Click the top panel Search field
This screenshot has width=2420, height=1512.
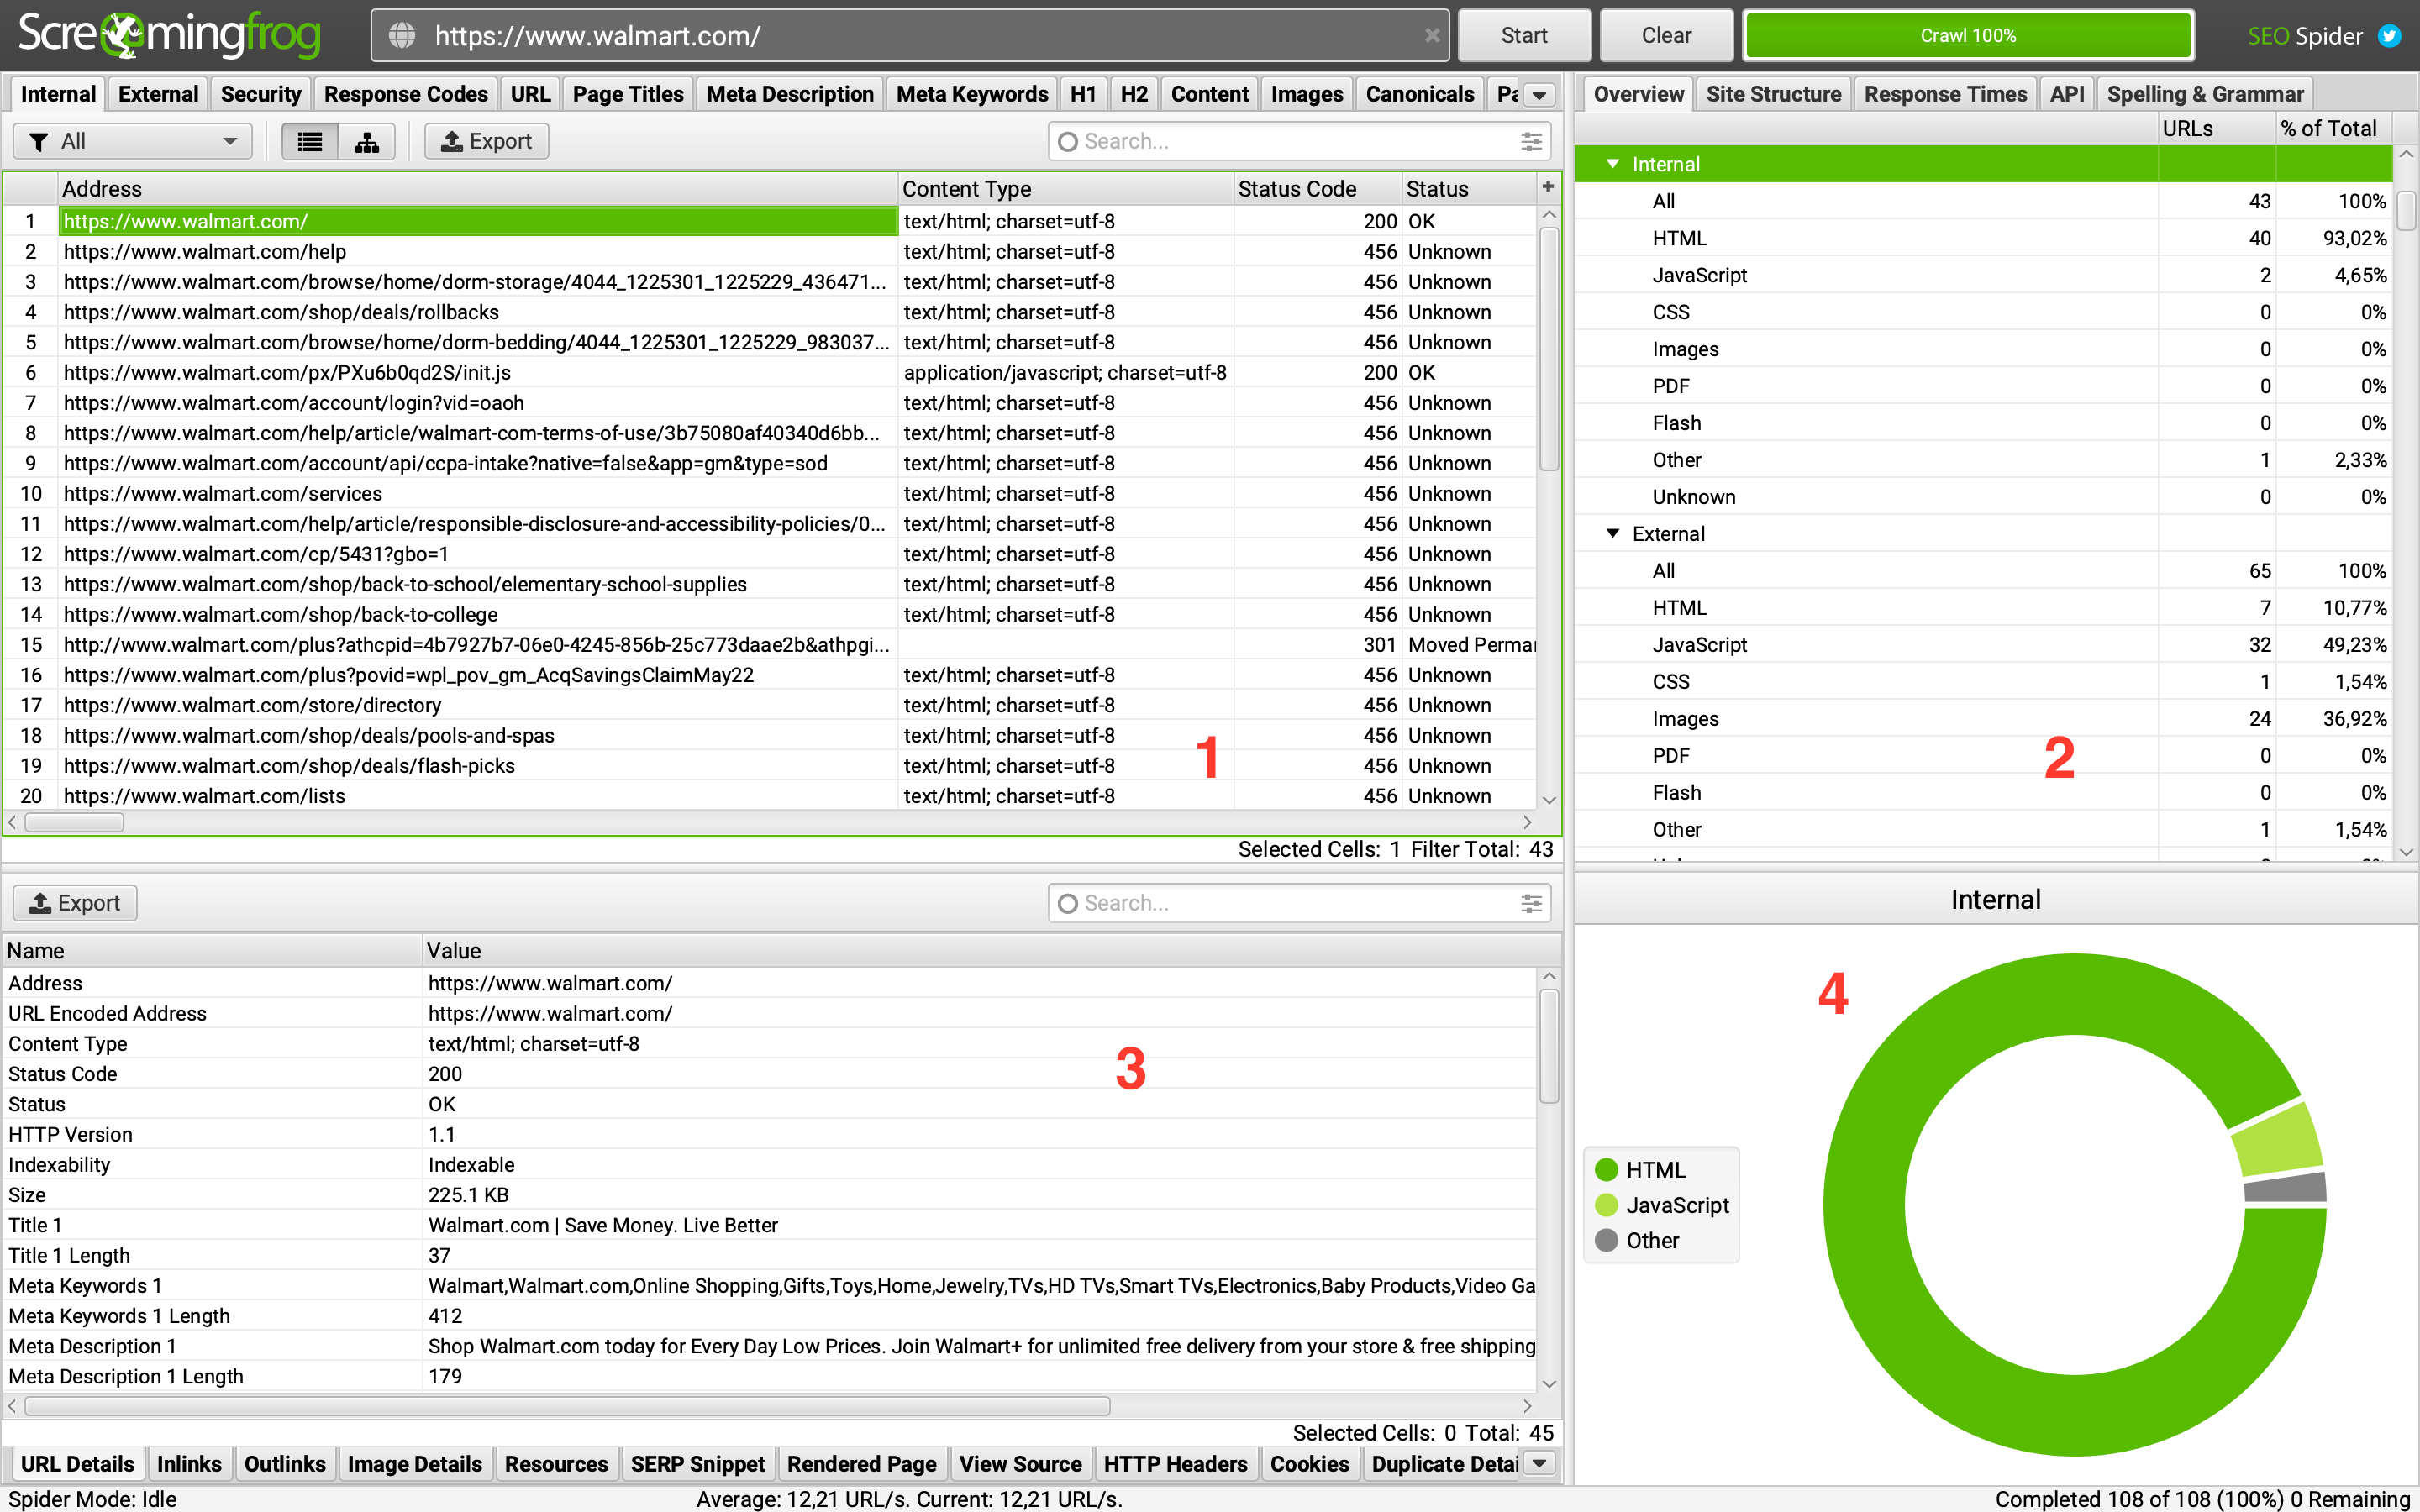click(x=1299, y=141)
